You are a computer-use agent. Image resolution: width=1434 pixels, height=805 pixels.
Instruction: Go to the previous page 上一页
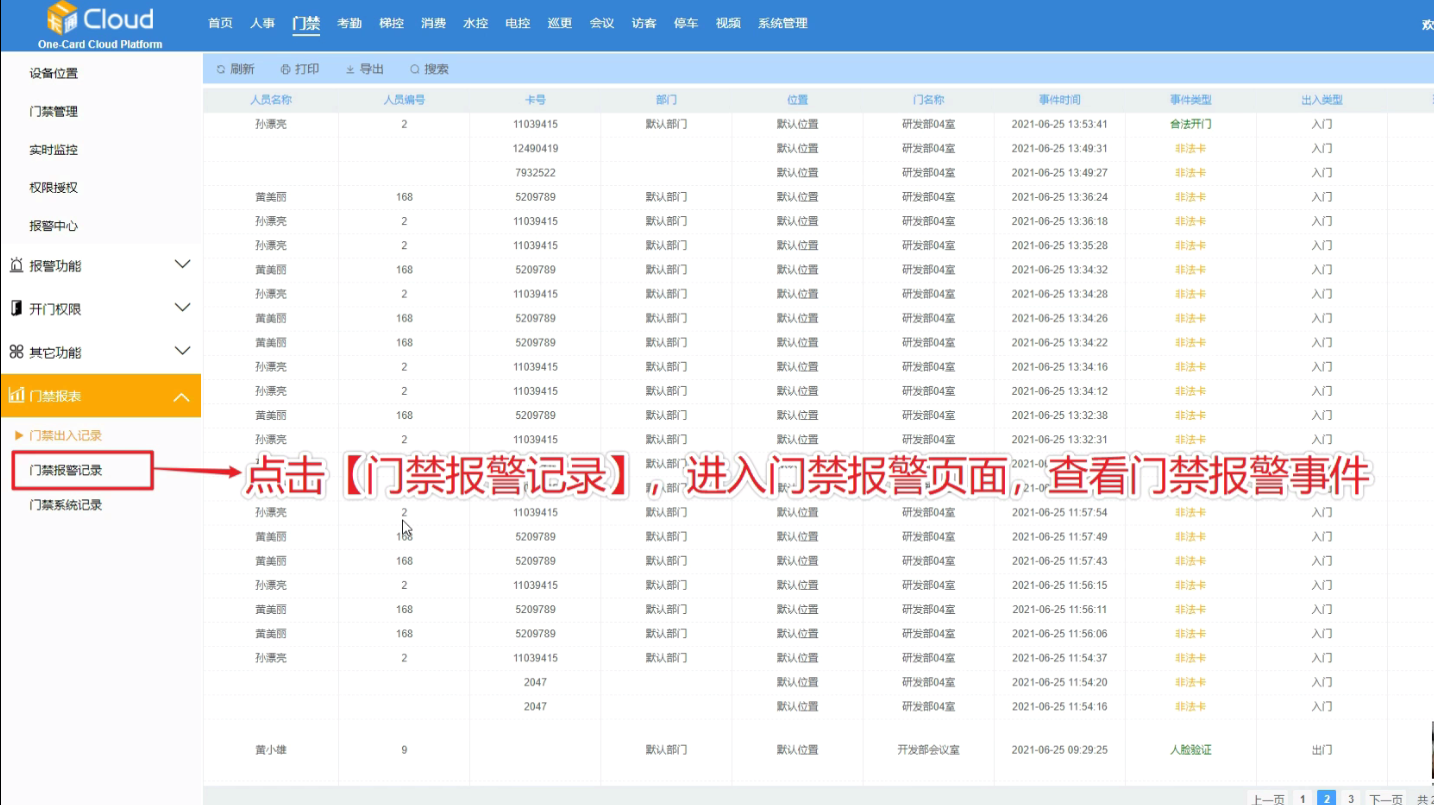pyautogui.click(x=1267, y=799)
